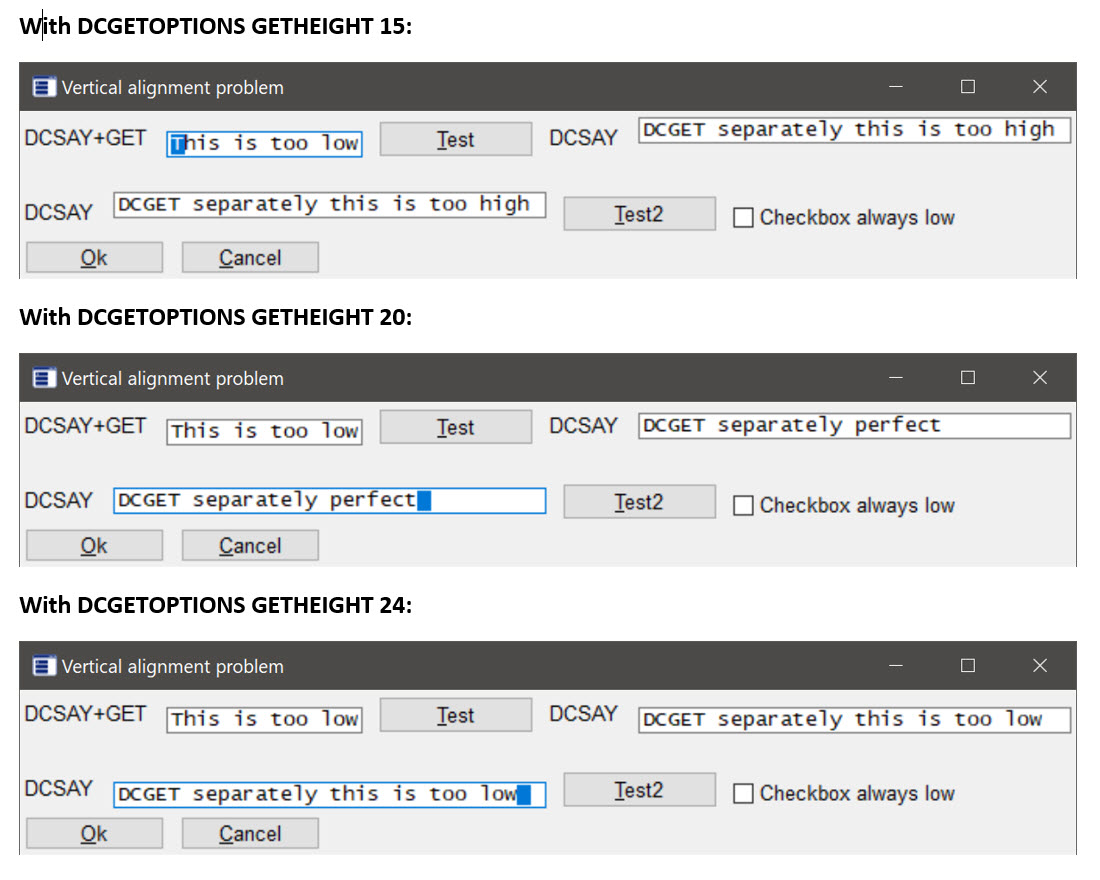Maximize the GETHEIGHT 15 dialog window
This screenshot has height=880, width=1100.
point(967,87)
